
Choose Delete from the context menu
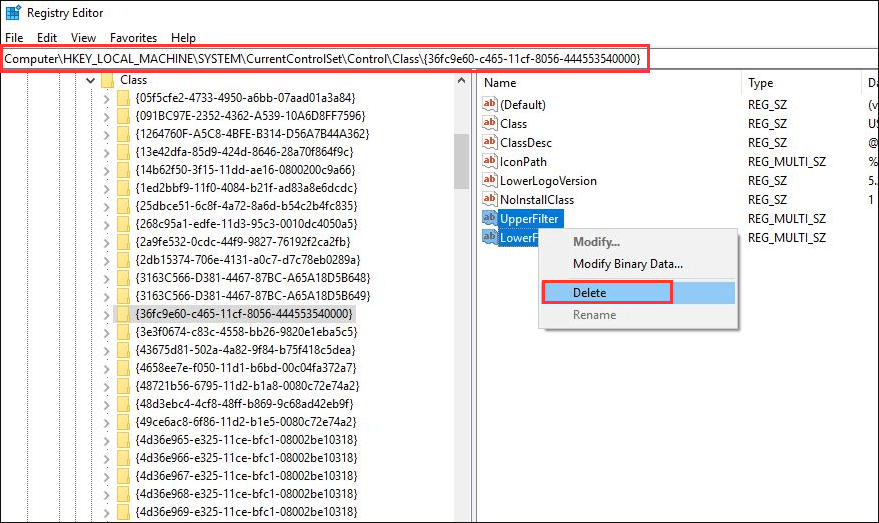[x=638, y=293]
